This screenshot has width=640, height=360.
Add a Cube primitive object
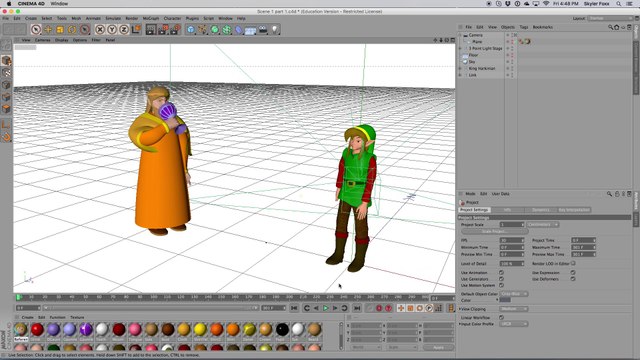(x=191, y=29)
